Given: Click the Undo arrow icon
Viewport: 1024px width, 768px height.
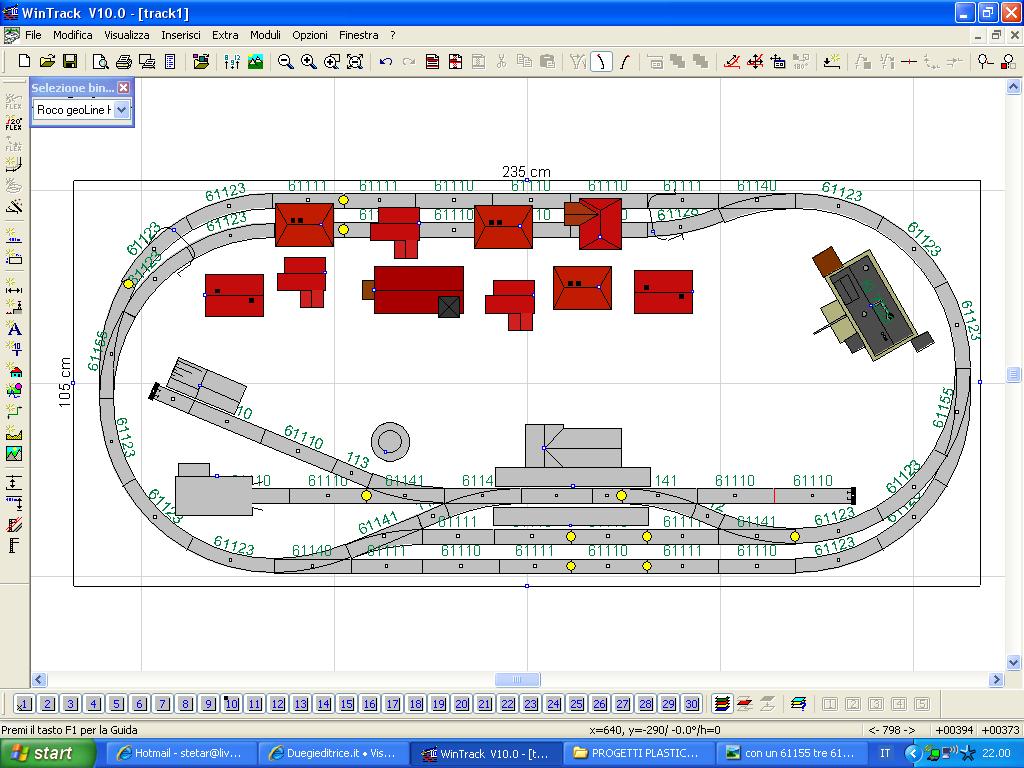Looking at the screenshot, I should pyautogui.click(x=385, y=61).
